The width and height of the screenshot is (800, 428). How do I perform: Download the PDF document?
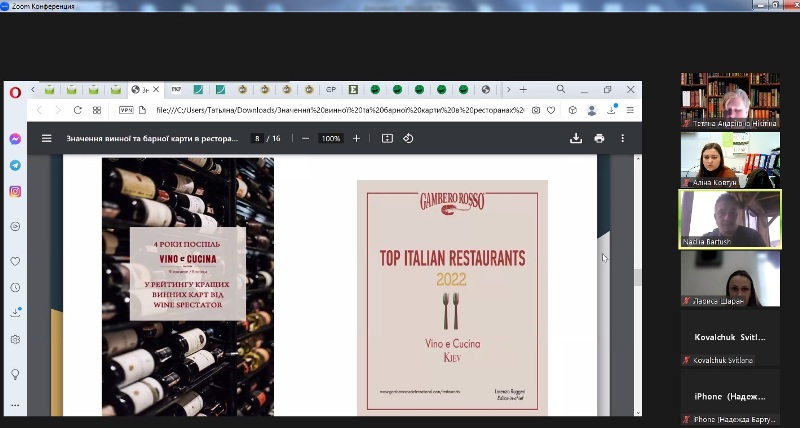[576, 138]
